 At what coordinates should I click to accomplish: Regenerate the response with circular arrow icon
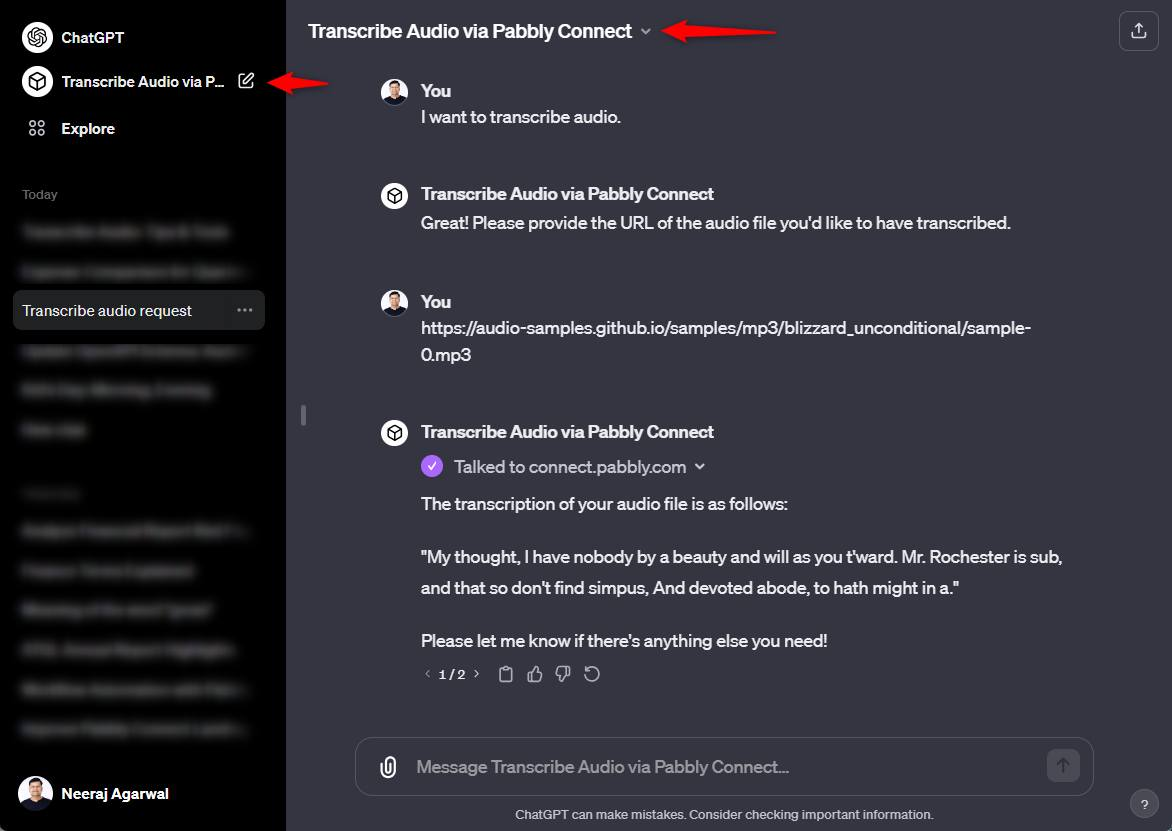point(592,674)
